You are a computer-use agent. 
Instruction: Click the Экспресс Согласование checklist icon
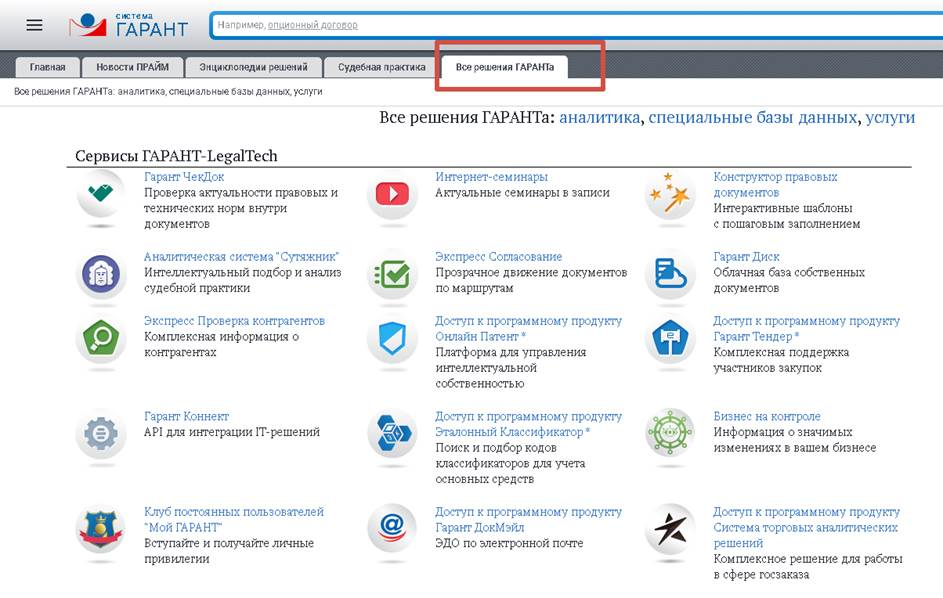(x=392, y=274)
